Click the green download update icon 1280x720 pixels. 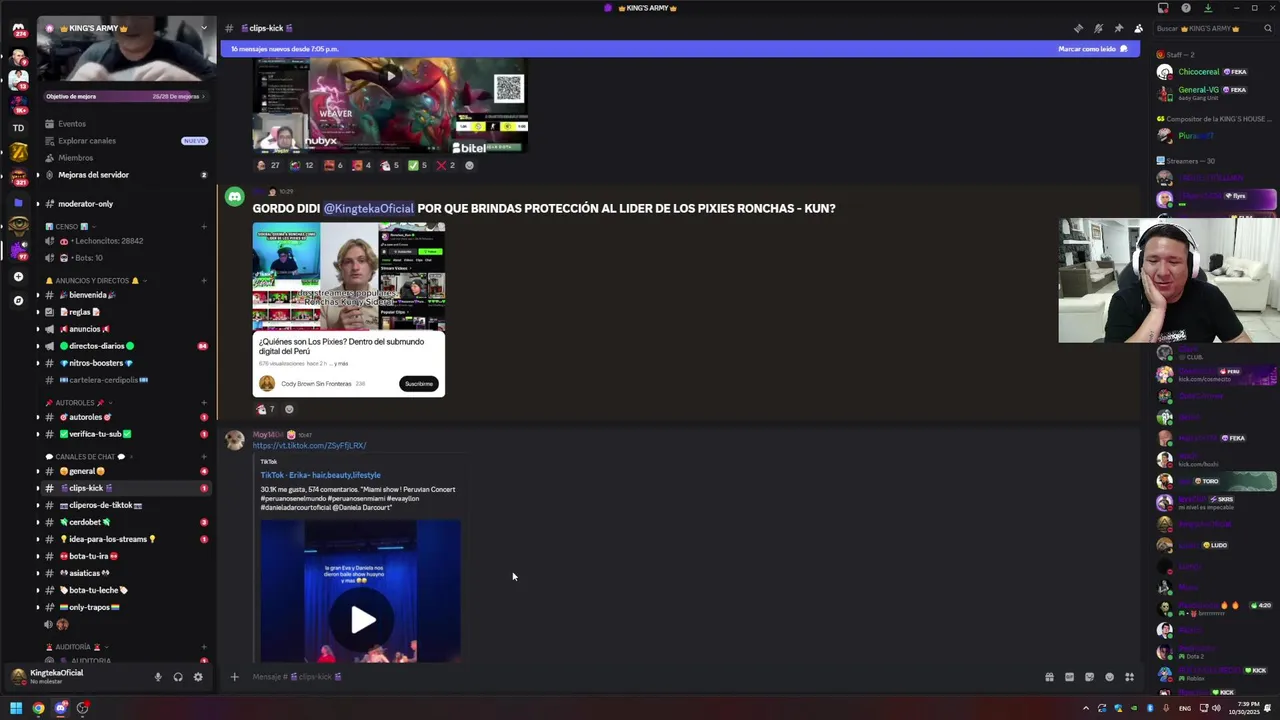[x=1207, y=8]
